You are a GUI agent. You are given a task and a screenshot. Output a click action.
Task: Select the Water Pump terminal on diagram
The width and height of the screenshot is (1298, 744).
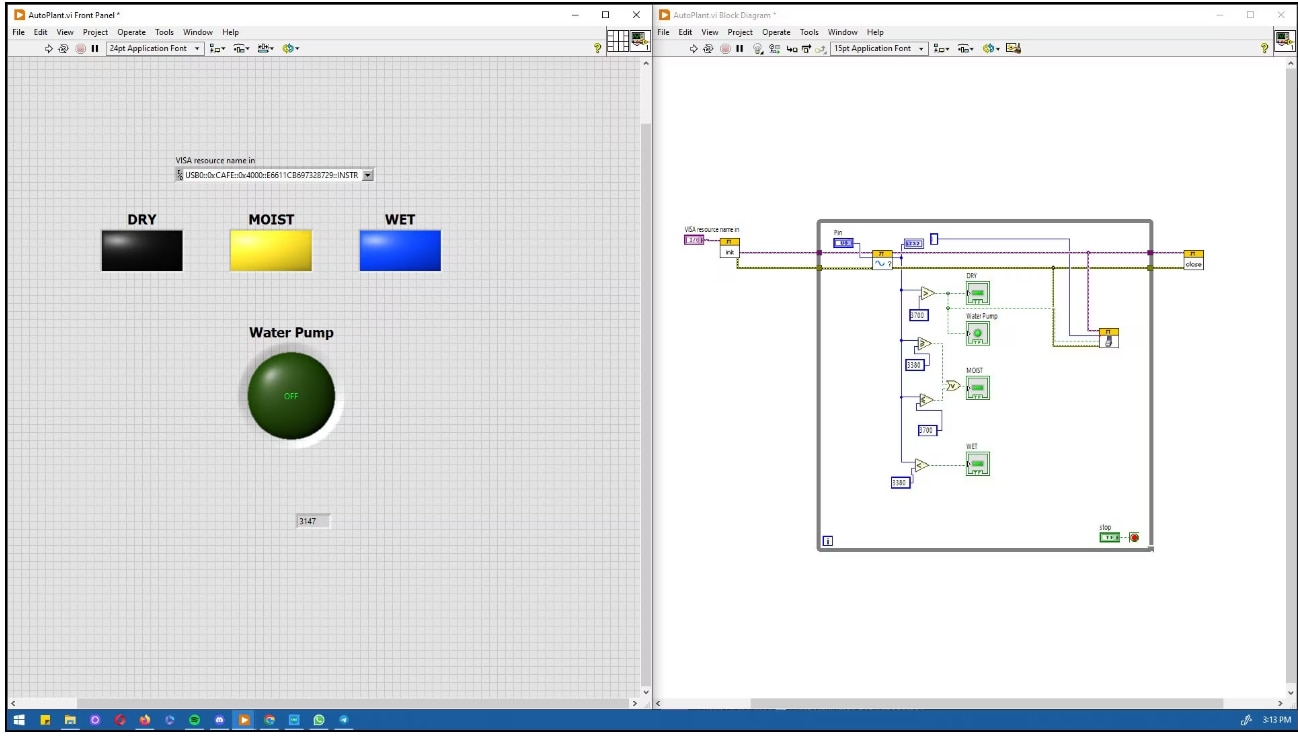click(977, 334)
